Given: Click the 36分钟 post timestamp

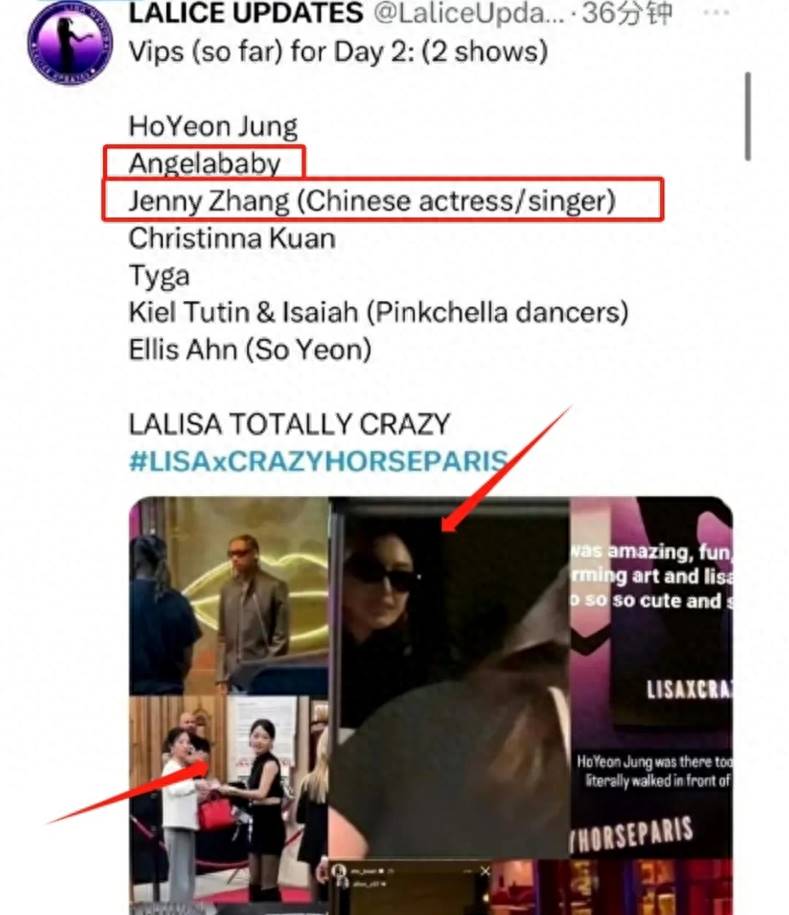Looking at the screenshot, I should pyautogui.click(x=627, y=13).
